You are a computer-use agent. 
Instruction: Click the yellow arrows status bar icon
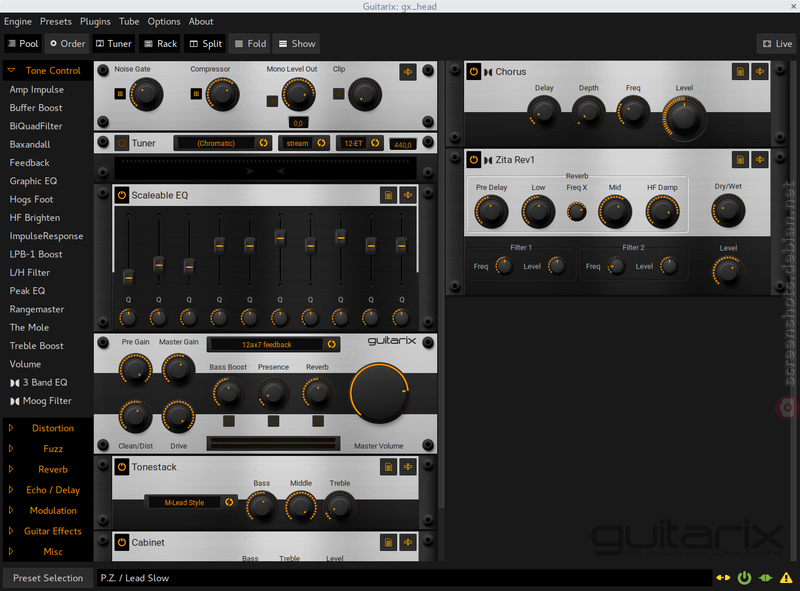tap(723, 578)
